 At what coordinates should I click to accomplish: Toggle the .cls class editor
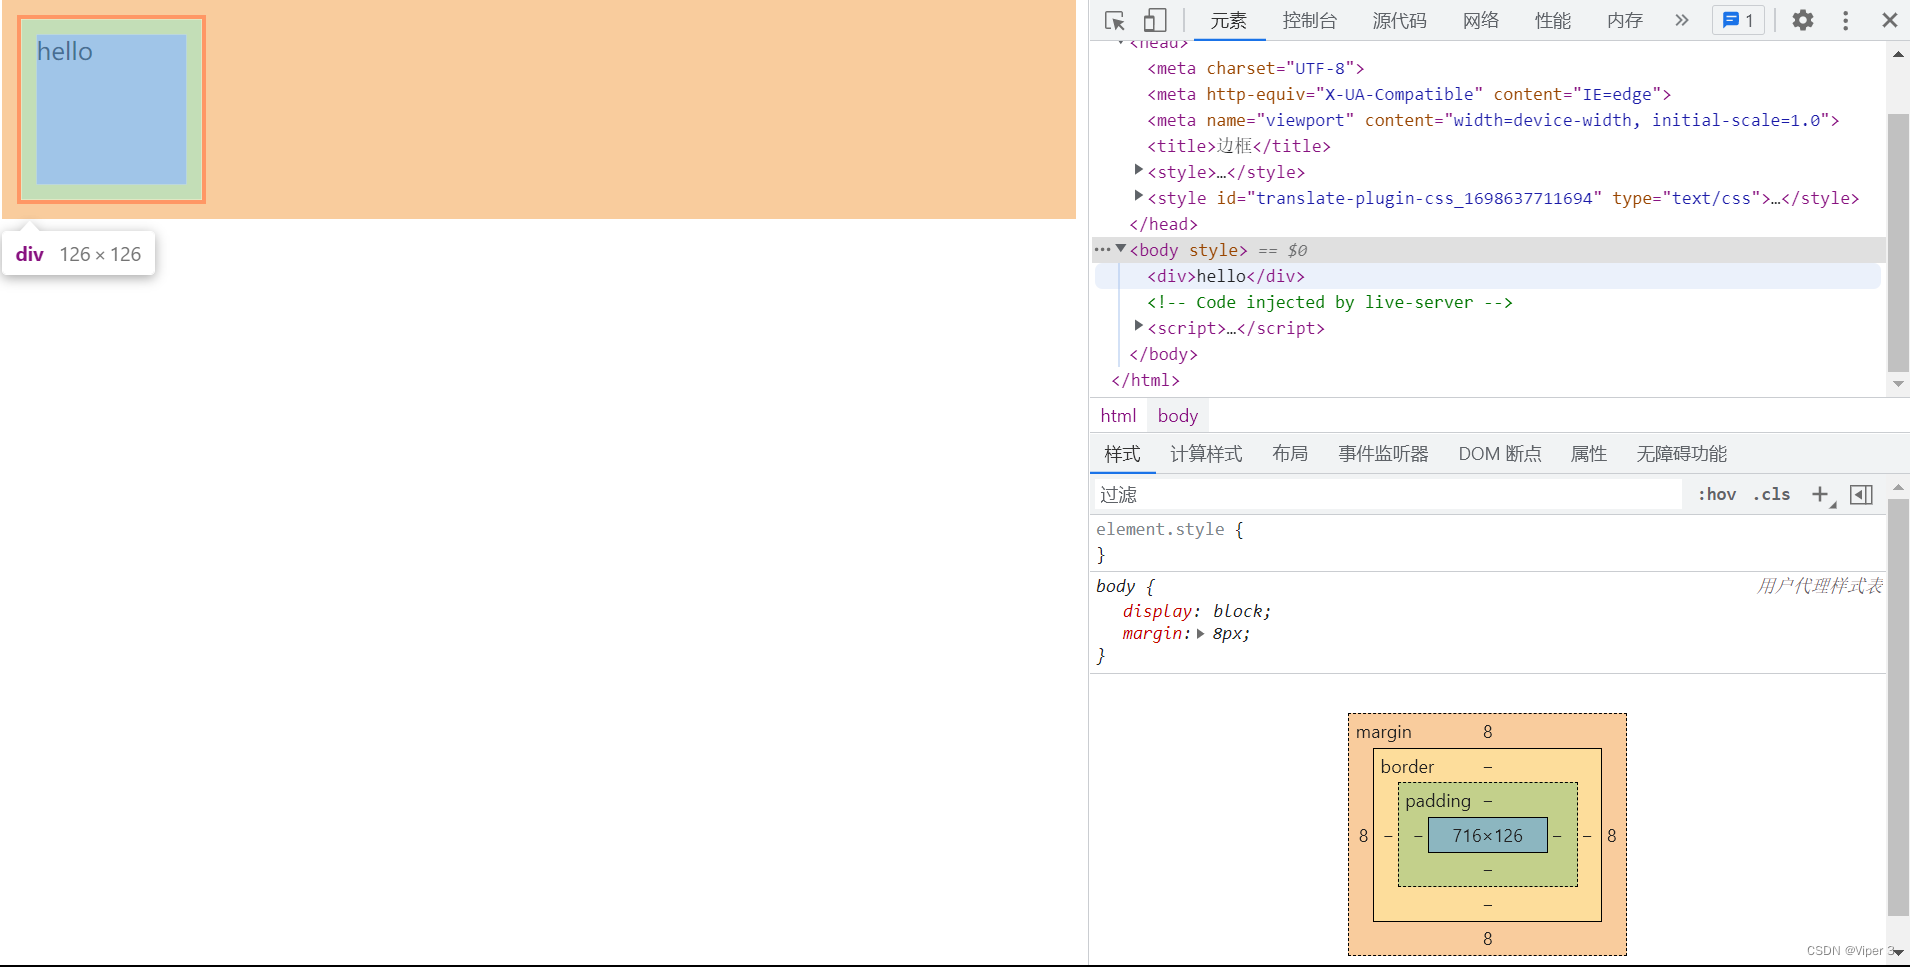pos(1771,494)
